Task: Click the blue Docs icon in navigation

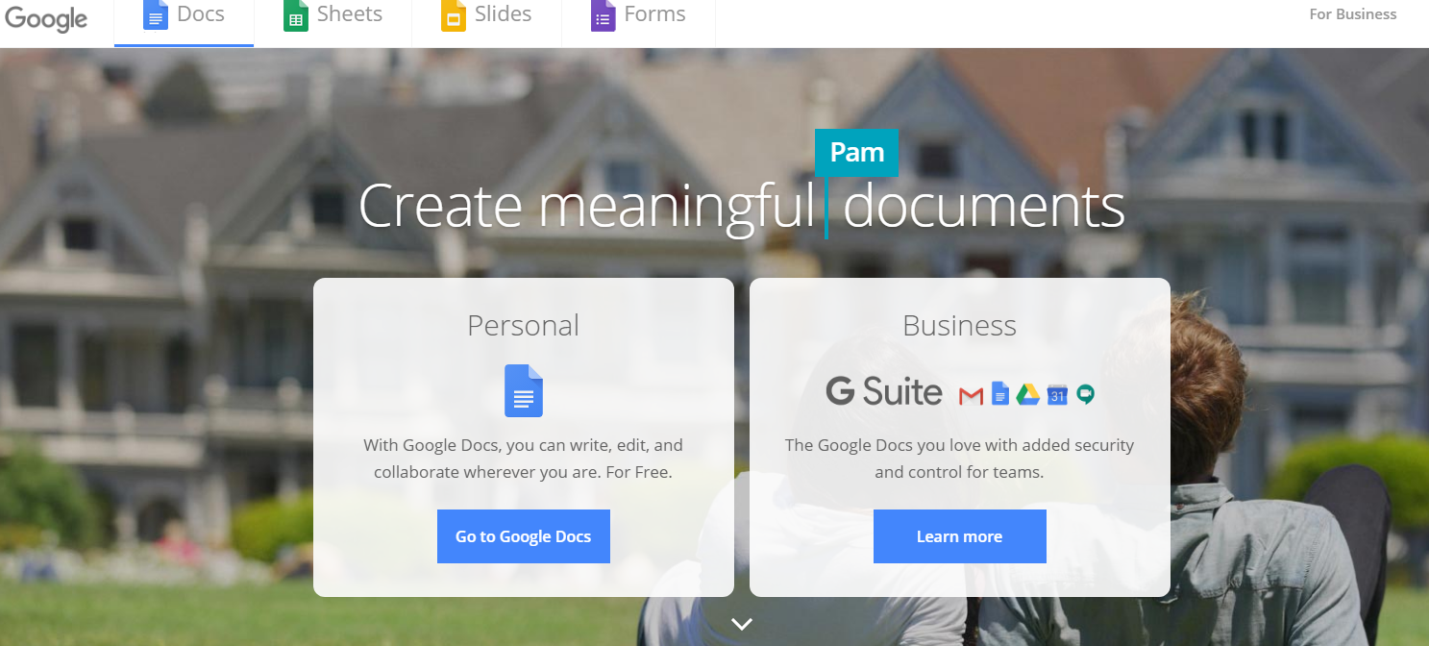Action: 155,15
